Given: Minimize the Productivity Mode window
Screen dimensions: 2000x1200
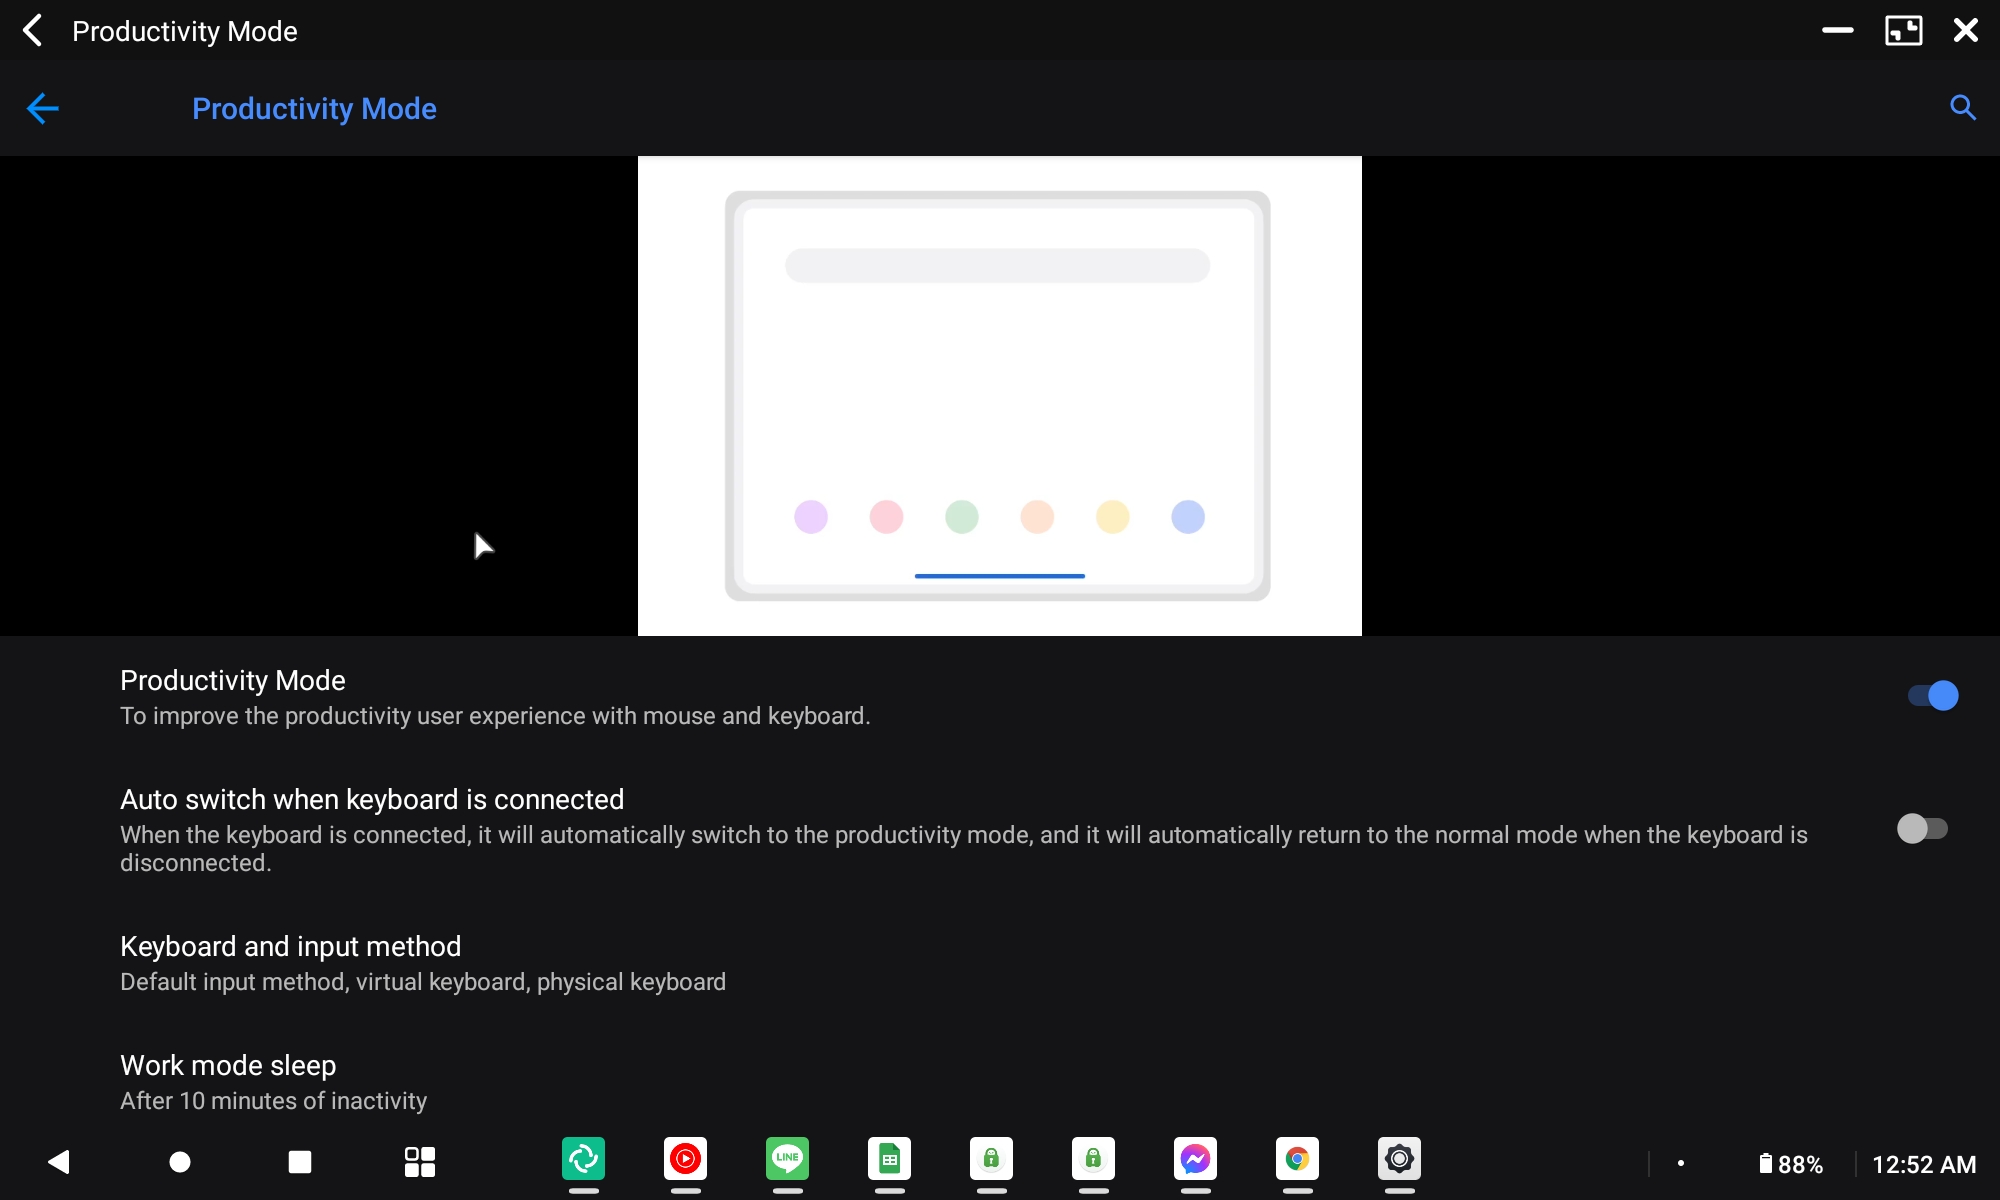Looking at the screenshot, I should [1837, 30].
